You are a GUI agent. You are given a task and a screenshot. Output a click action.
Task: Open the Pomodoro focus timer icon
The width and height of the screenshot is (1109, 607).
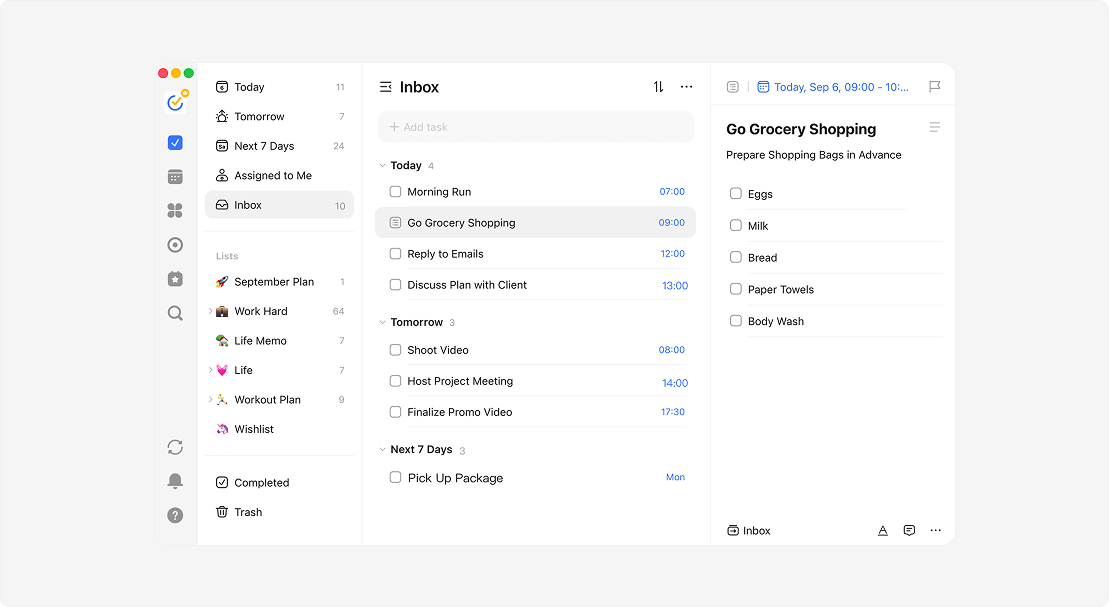click(x=175, y=245)
